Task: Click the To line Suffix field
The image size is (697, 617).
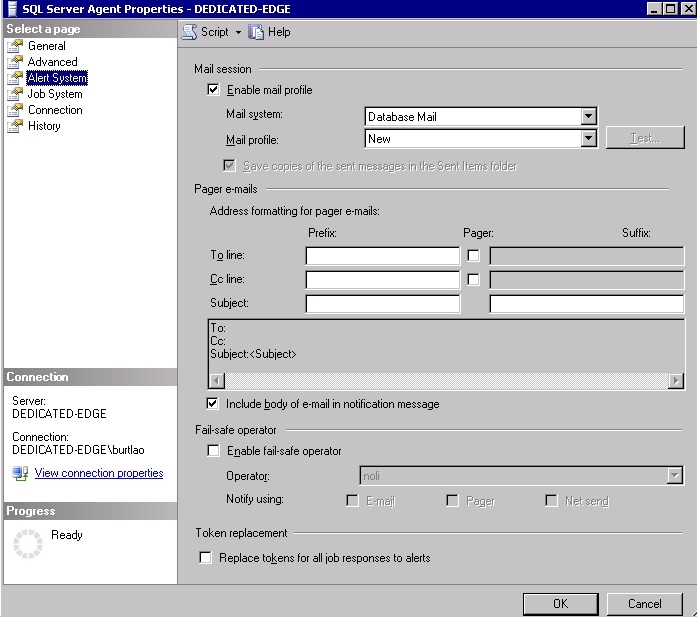Action: point(586,256)
